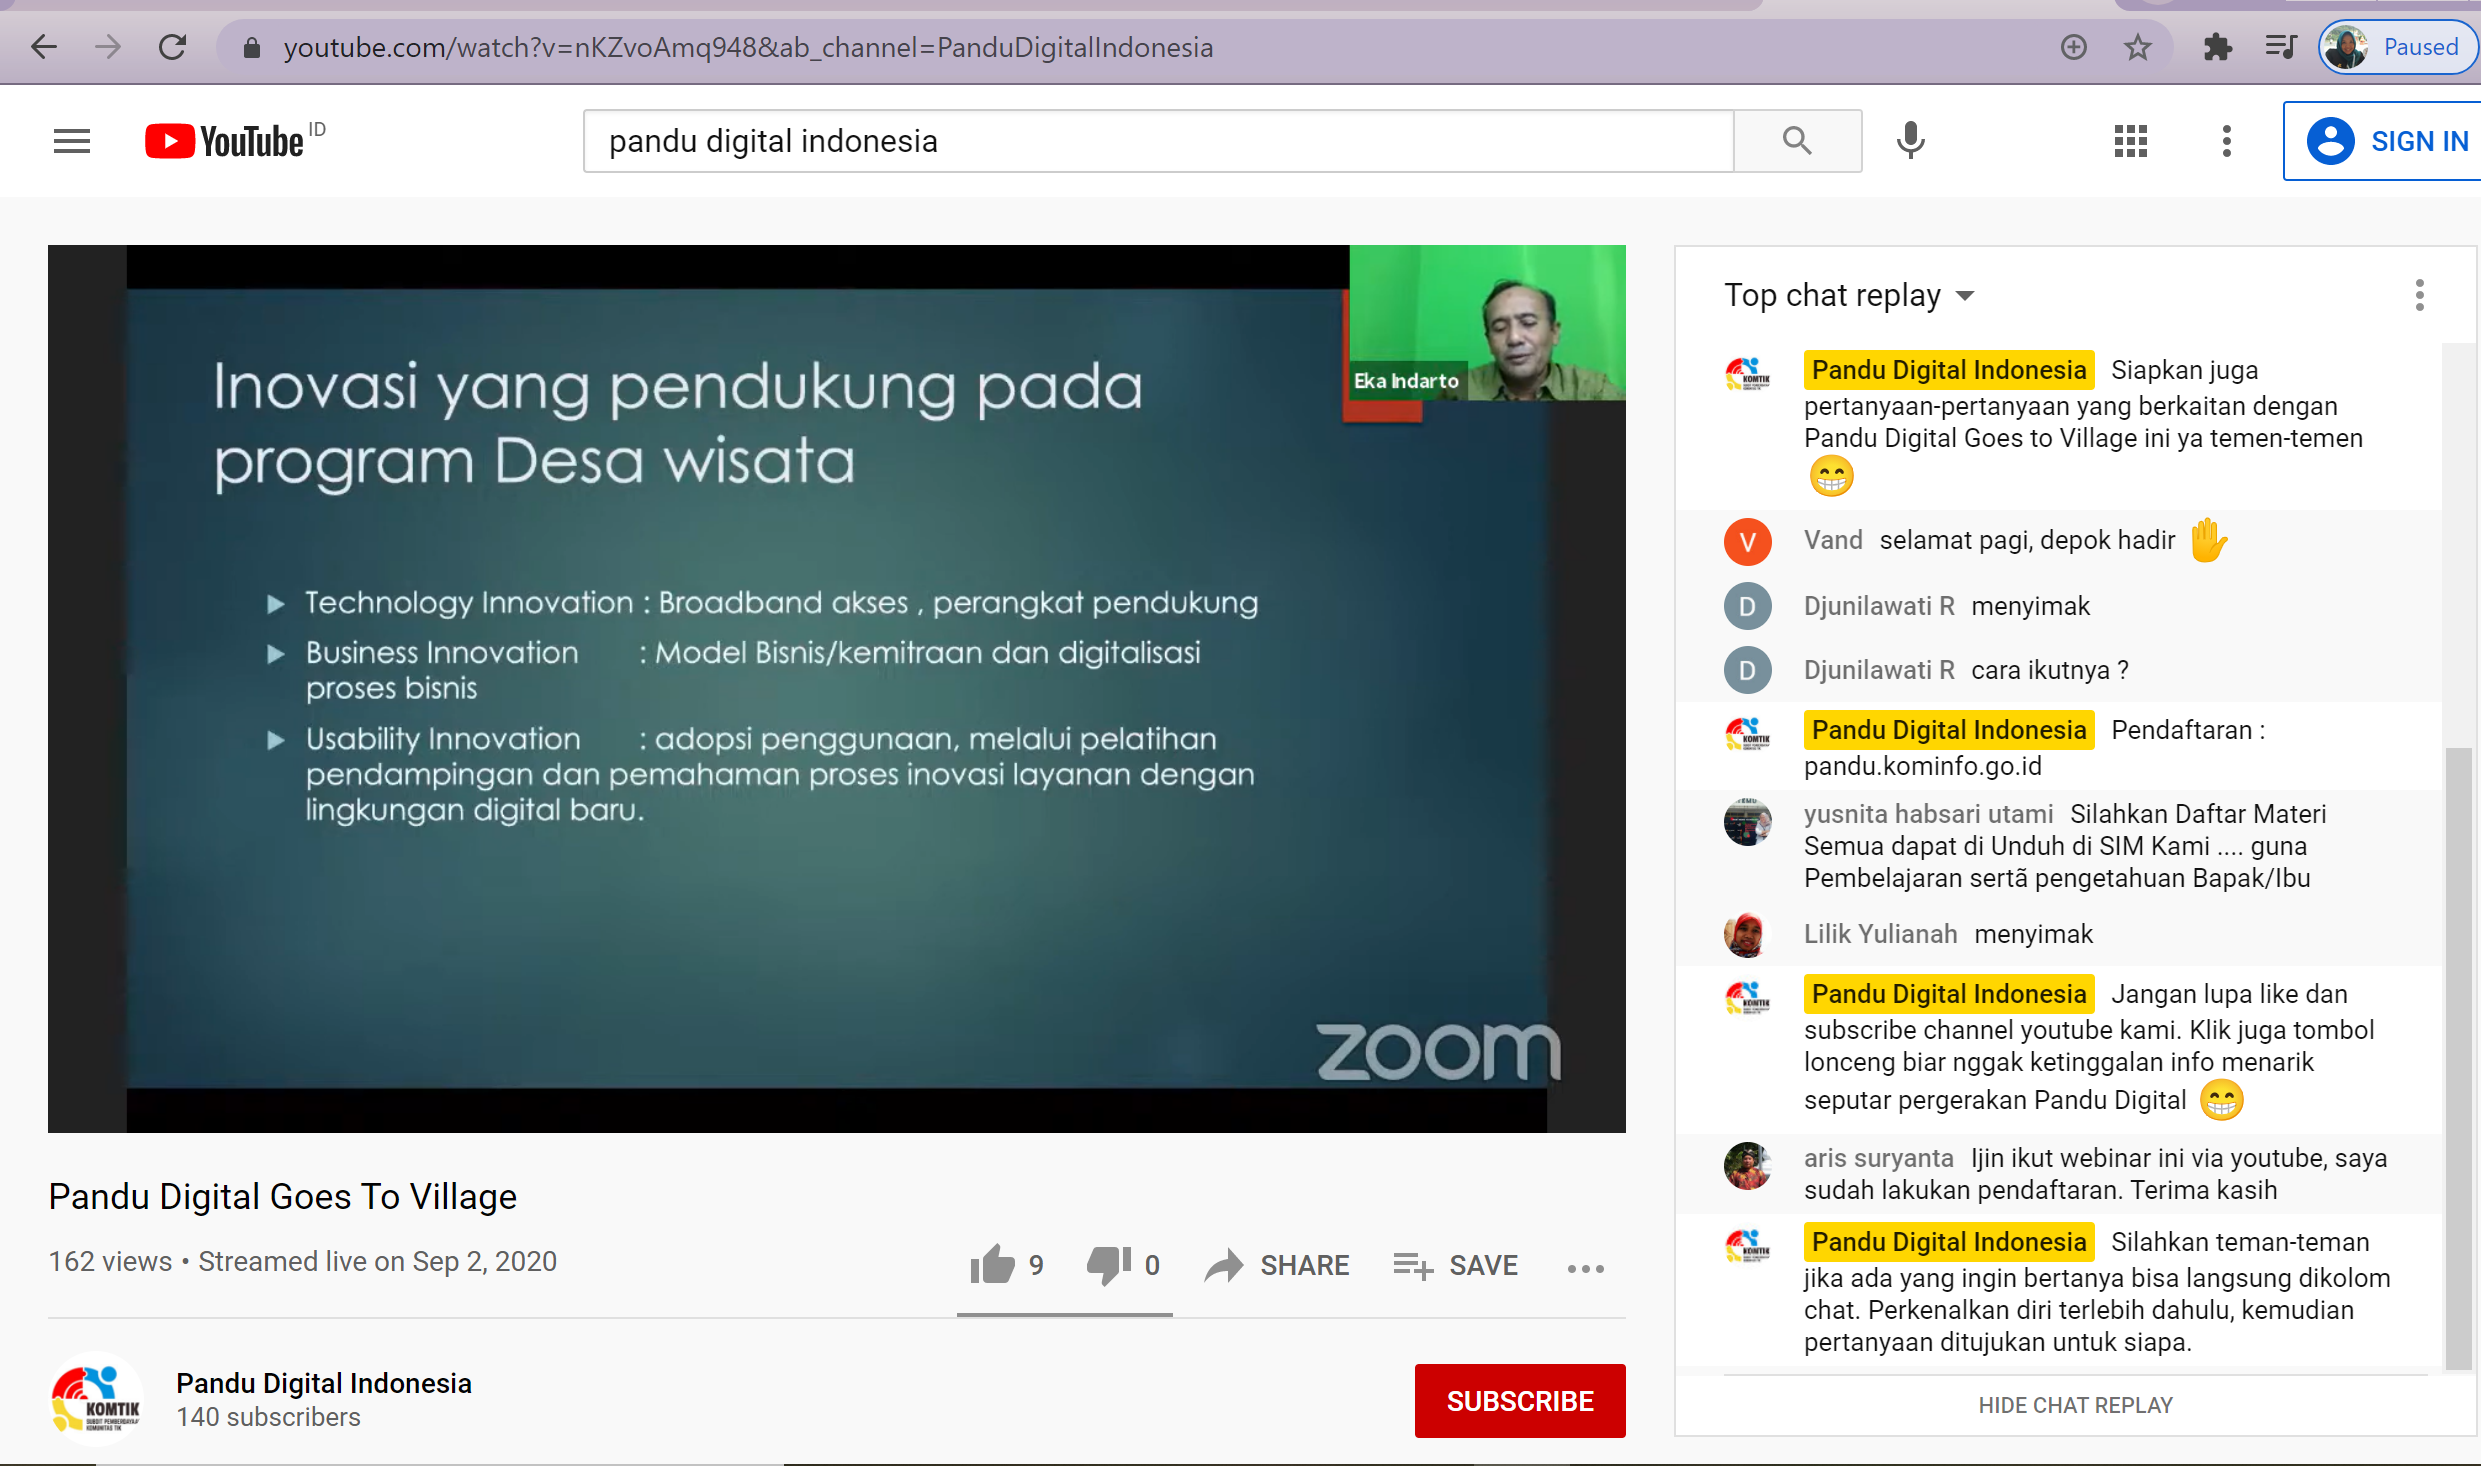
Task: Click the browser extensions puzzle icon
Action: (2217, 47)
